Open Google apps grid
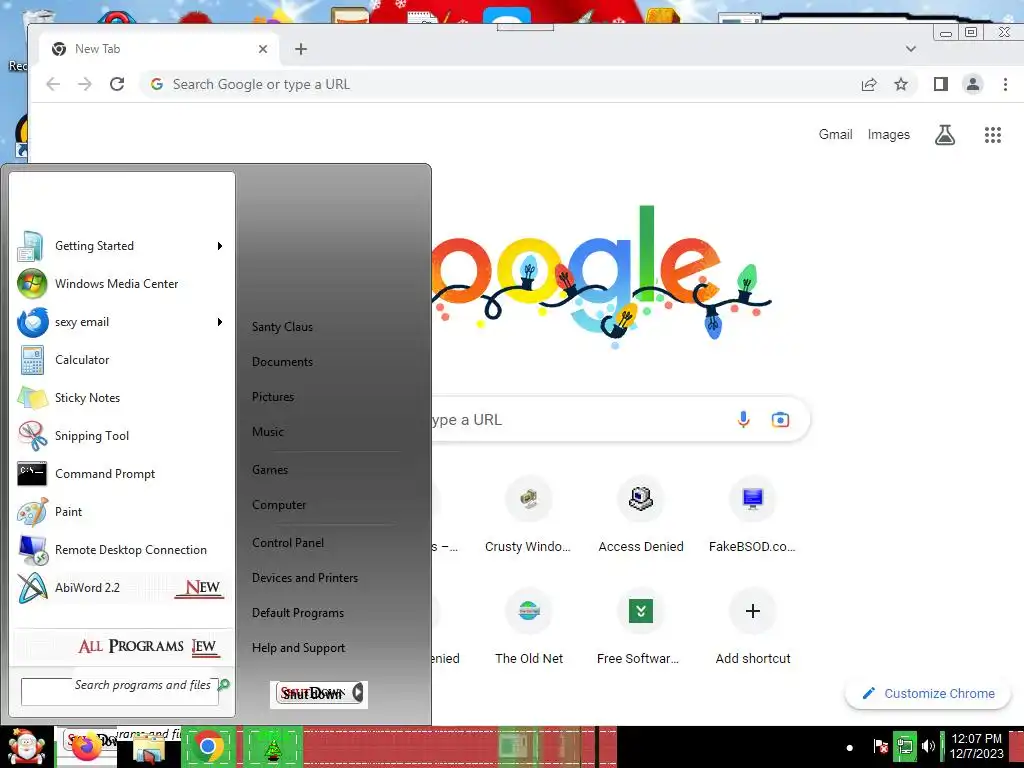The width and height of the screenshot is (1024, 768). (993, 135)
